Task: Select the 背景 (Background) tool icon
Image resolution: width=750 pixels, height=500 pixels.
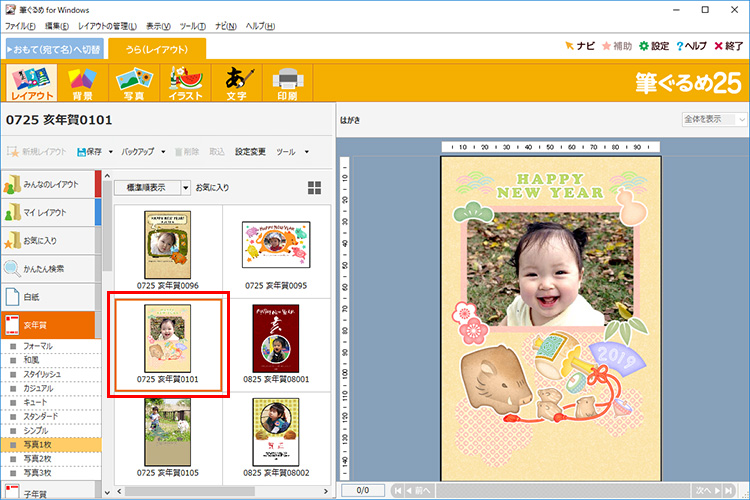Action: [x=82, y=83]
